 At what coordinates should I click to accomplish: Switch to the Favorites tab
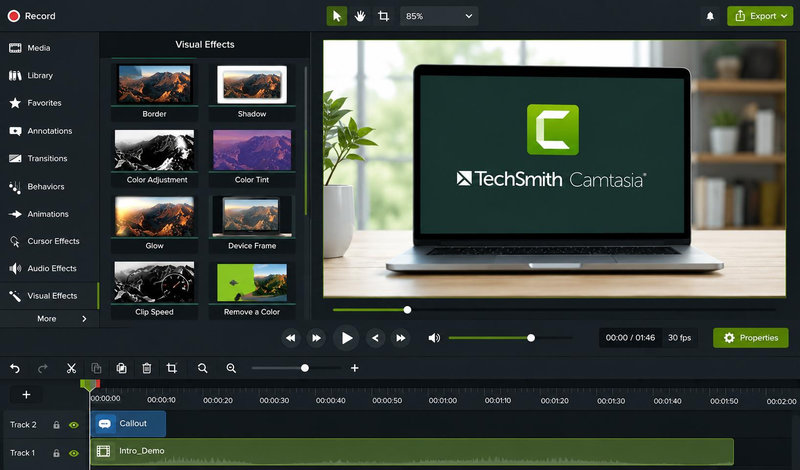[x=49, y=103]
